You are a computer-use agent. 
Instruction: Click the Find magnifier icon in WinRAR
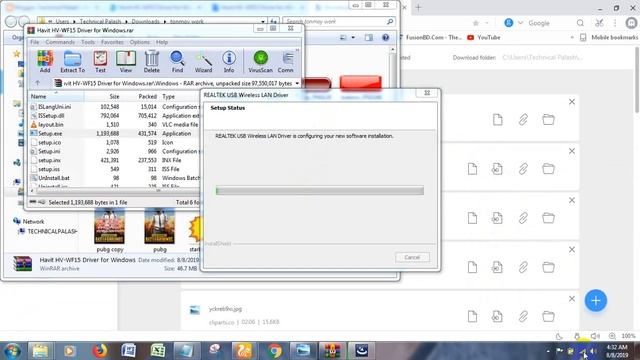(x=177, y=62)
